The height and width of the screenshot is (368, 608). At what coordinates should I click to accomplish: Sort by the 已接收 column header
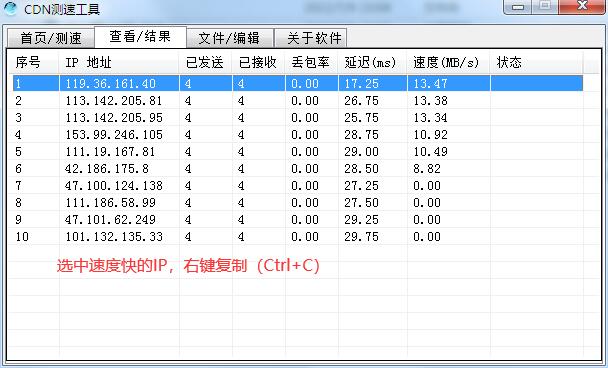(x=259, y=62)
